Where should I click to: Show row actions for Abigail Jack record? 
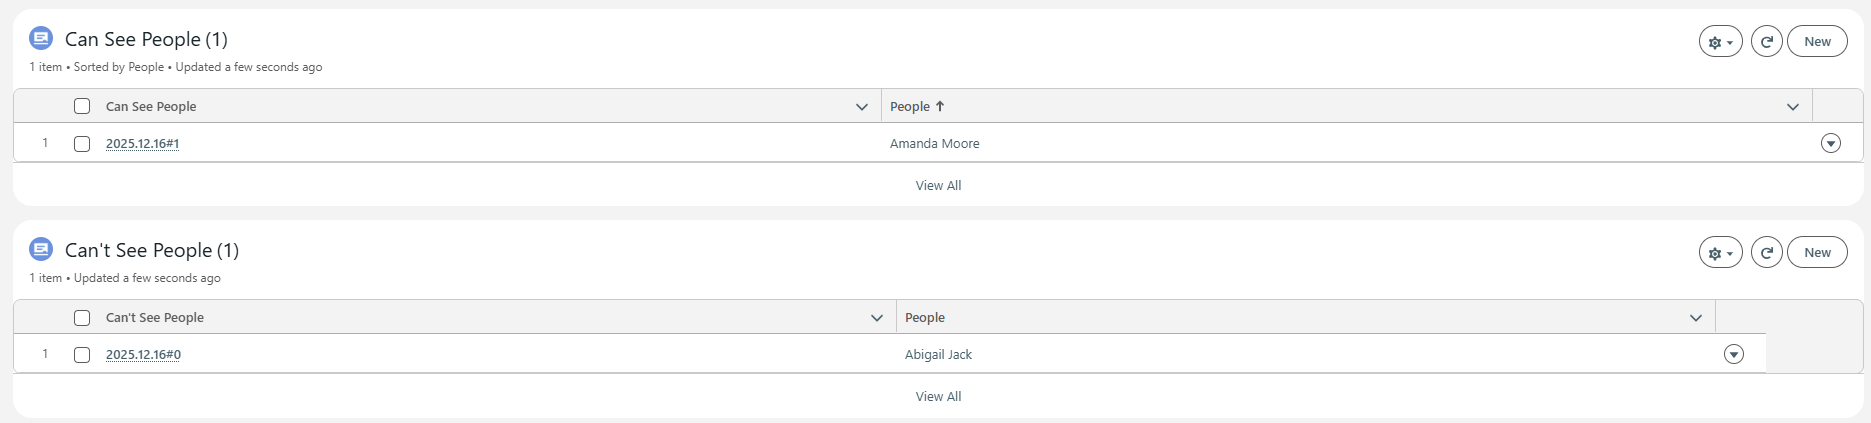1733,355
